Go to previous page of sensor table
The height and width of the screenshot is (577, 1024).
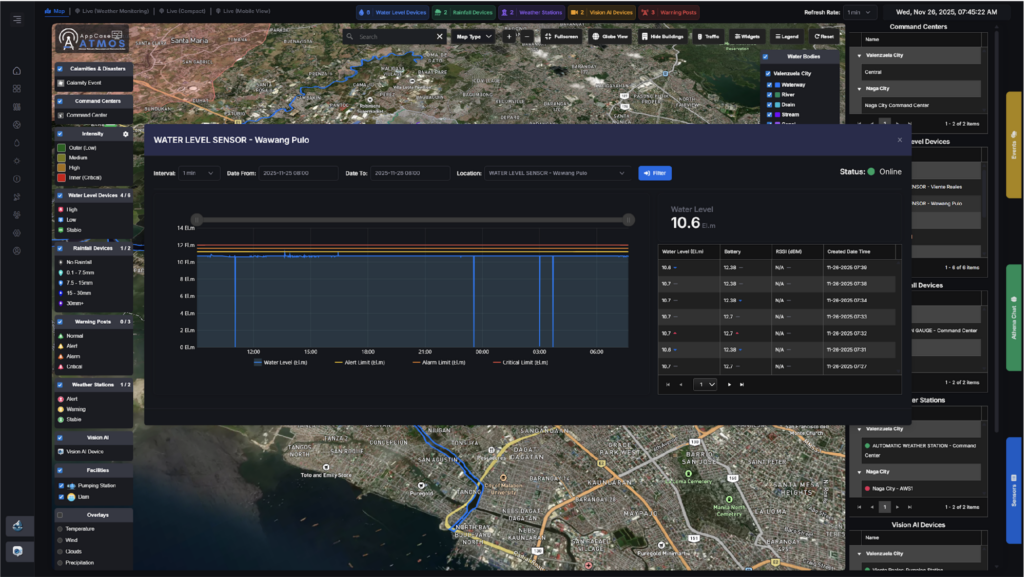[680, 384]
